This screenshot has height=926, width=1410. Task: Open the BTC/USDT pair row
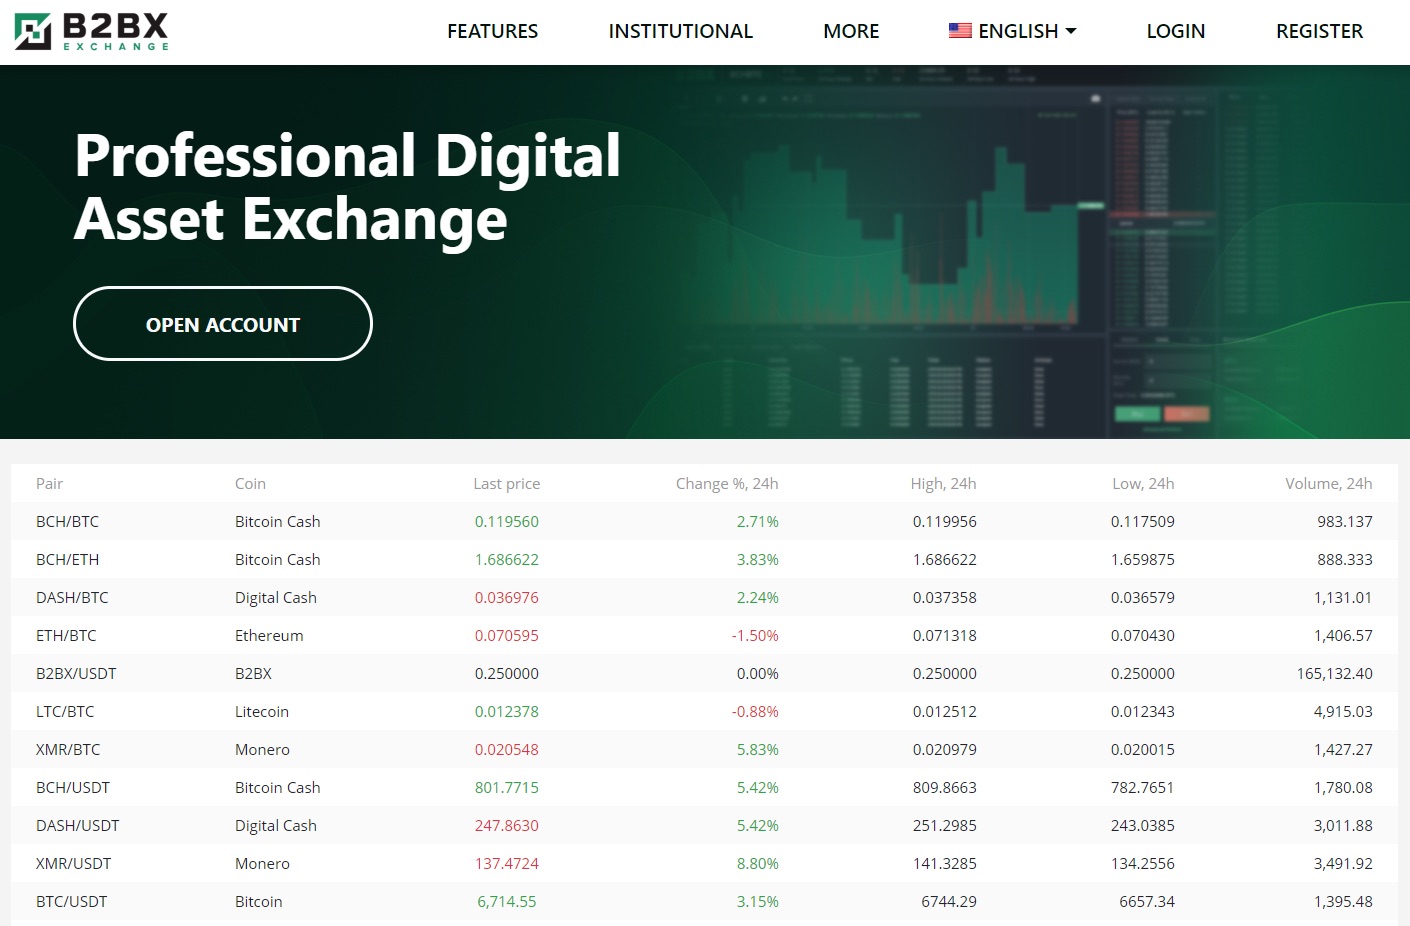71,902
